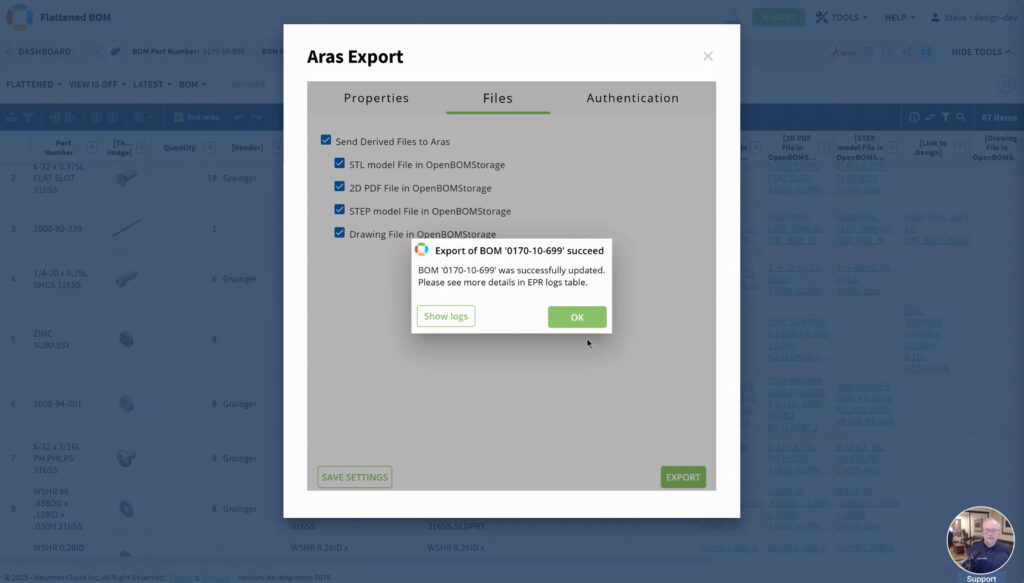
Task: Click the swap arrows icon in grid toolbar
Action: 929,117
